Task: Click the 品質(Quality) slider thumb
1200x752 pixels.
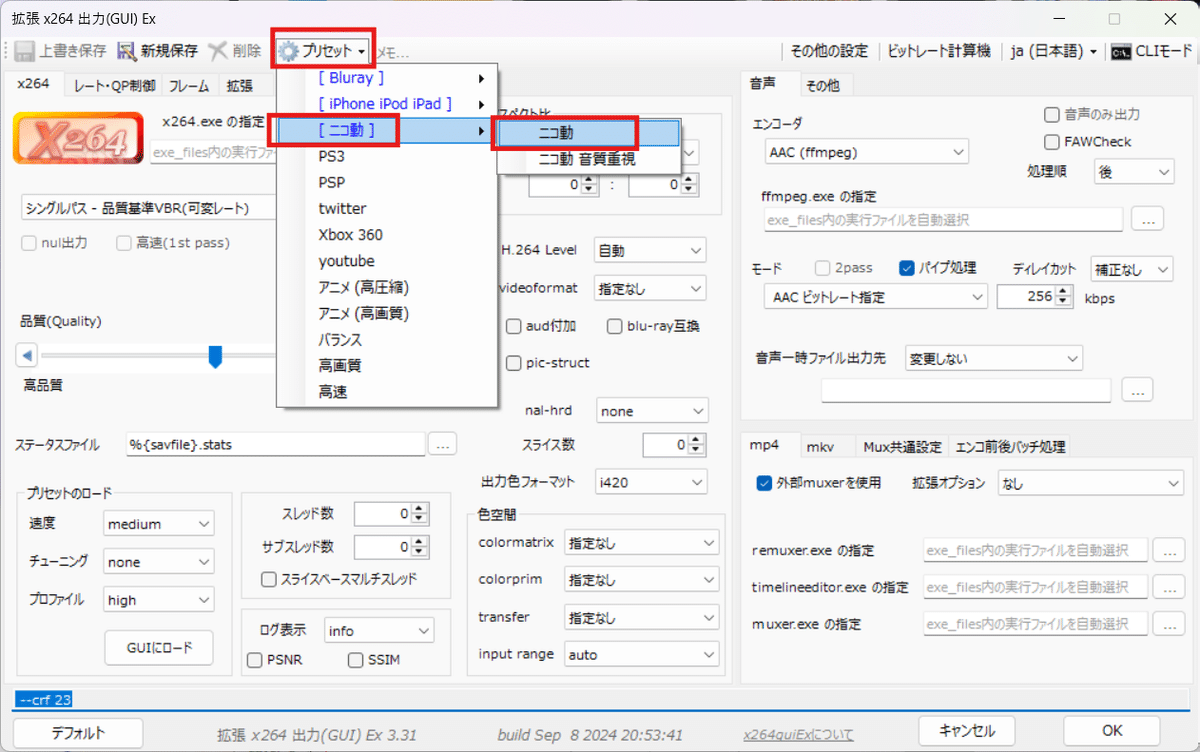Action: click(215, 356)
